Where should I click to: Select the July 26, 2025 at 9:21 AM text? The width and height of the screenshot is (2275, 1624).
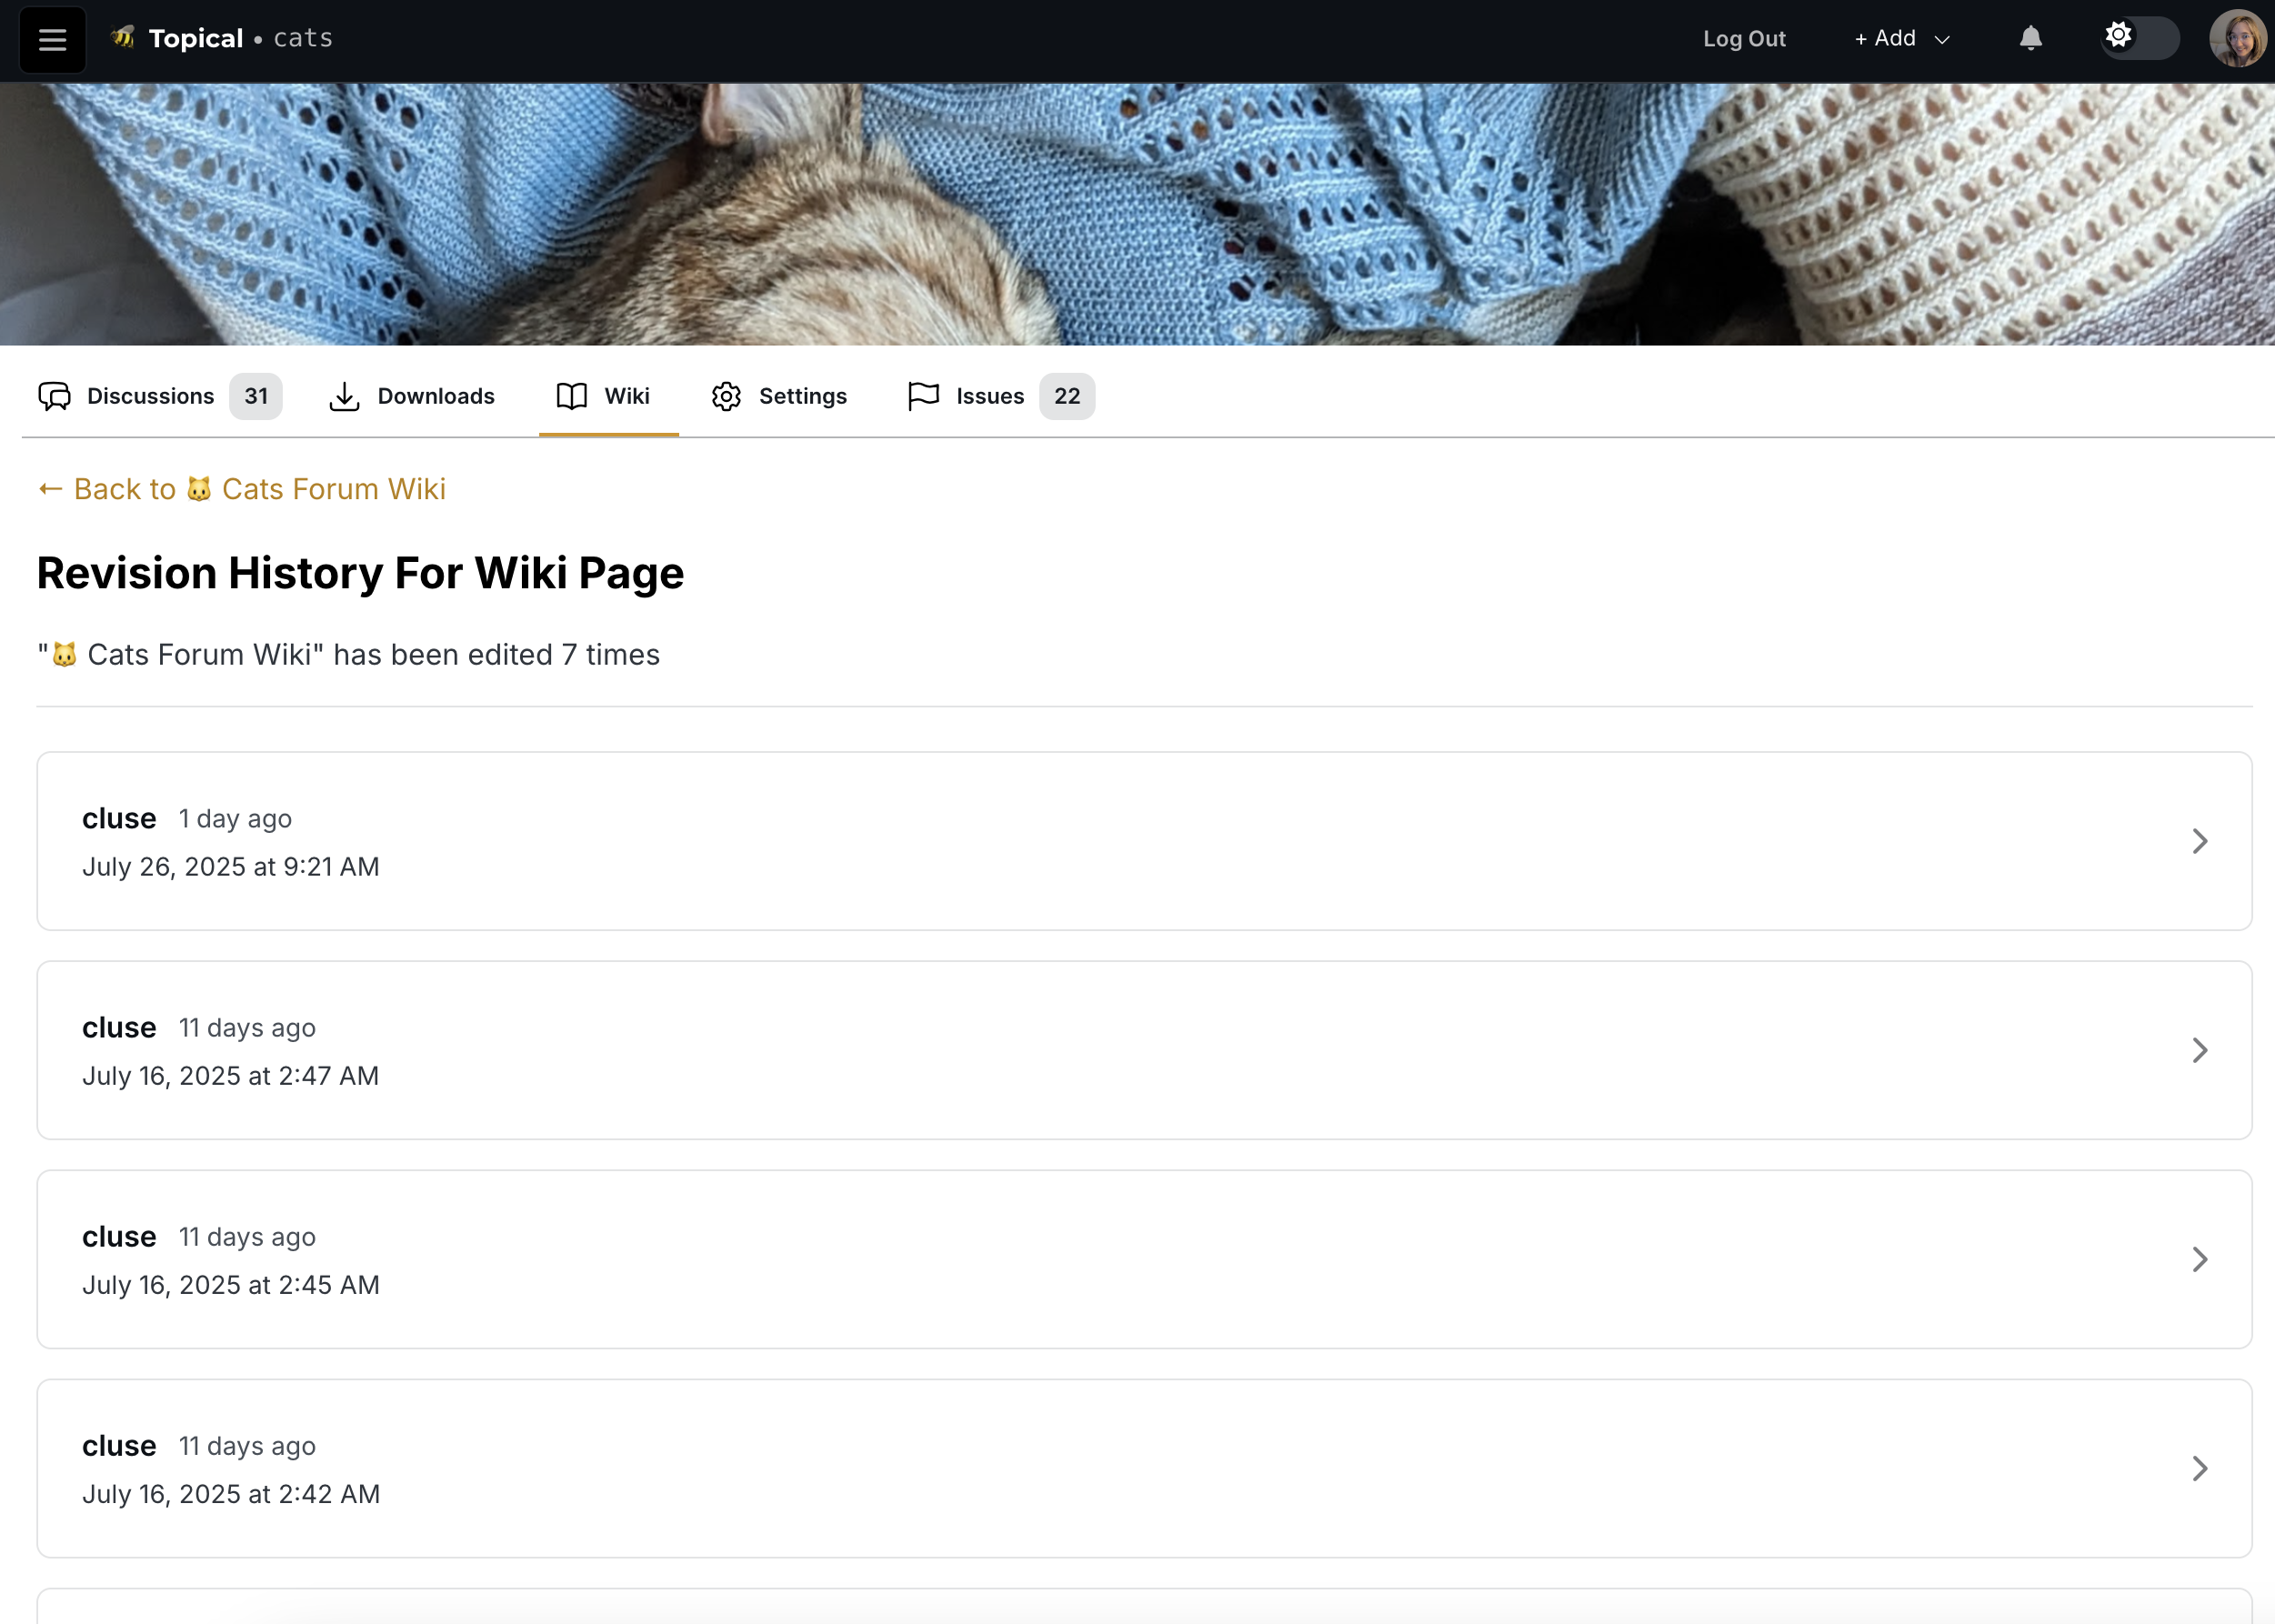231,867
